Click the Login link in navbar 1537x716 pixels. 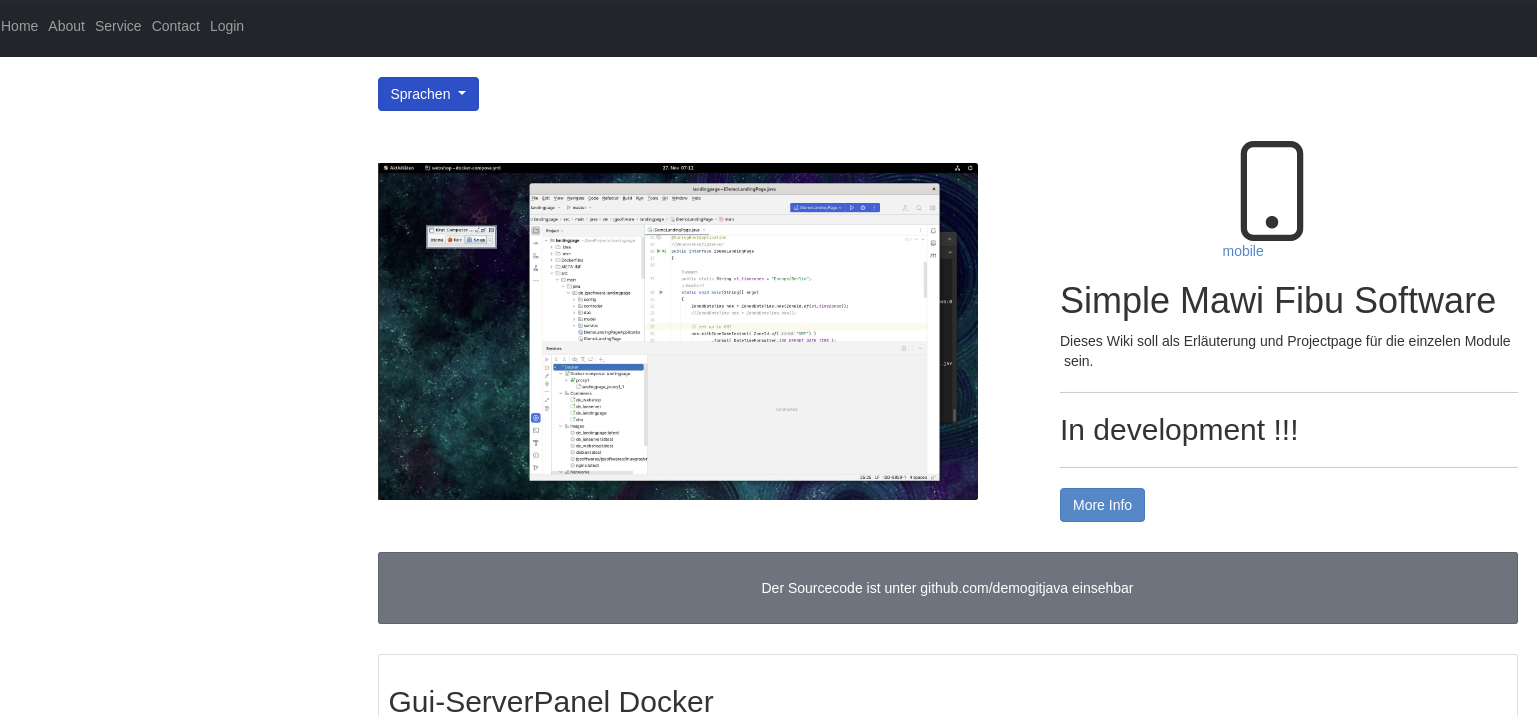[x=227, y=26]
